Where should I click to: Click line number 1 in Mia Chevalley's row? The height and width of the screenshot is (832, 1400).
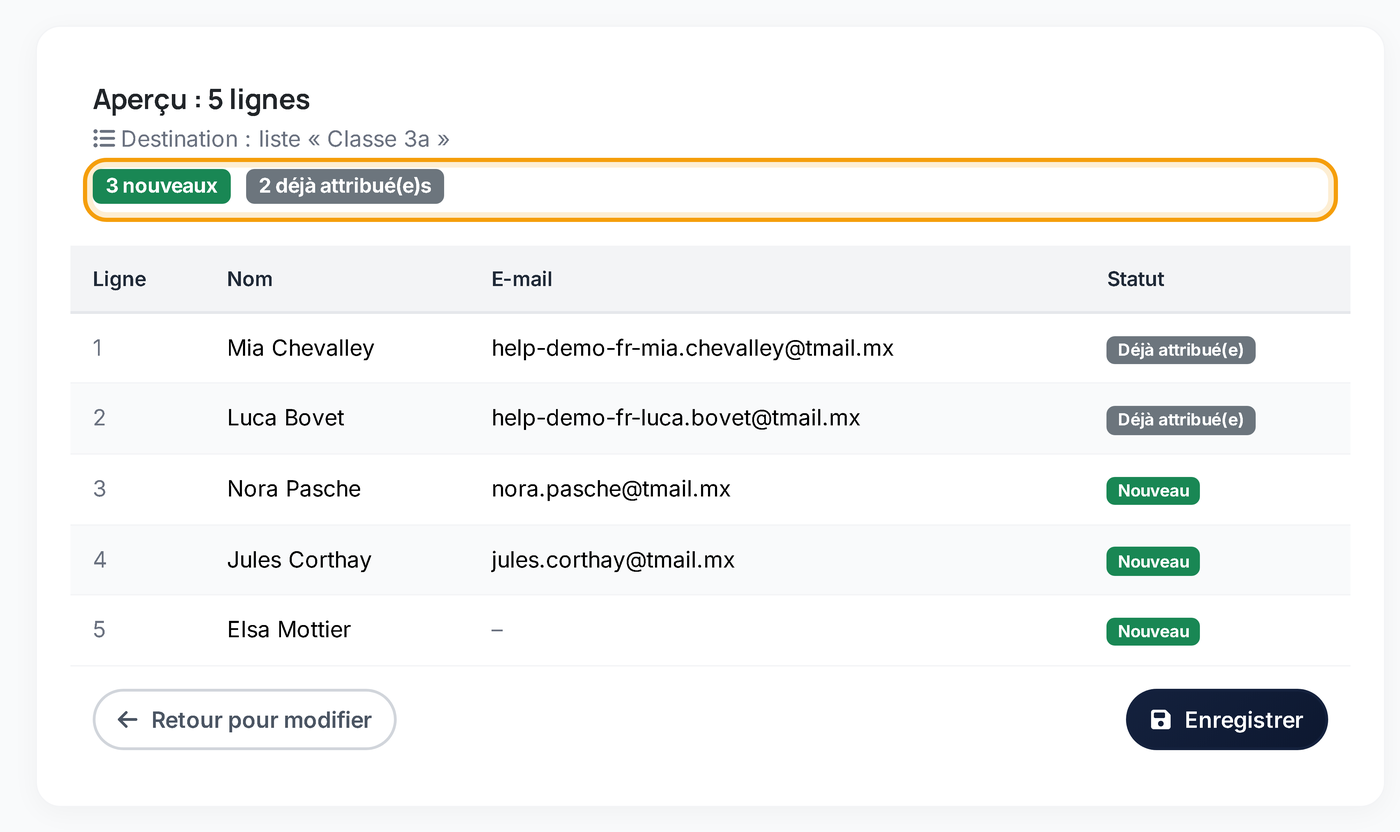tap(98, 348)
